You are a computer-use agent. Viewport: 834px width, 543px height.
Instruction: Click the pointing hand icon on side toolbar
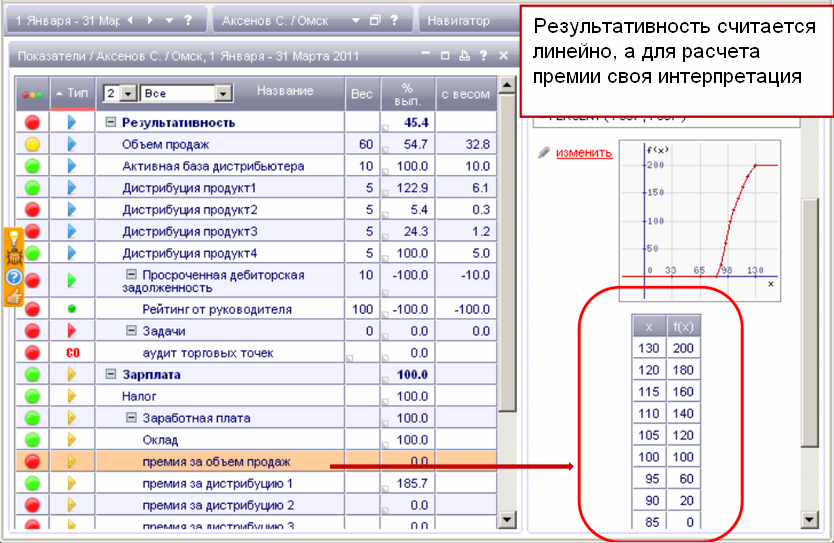point(14,296)
